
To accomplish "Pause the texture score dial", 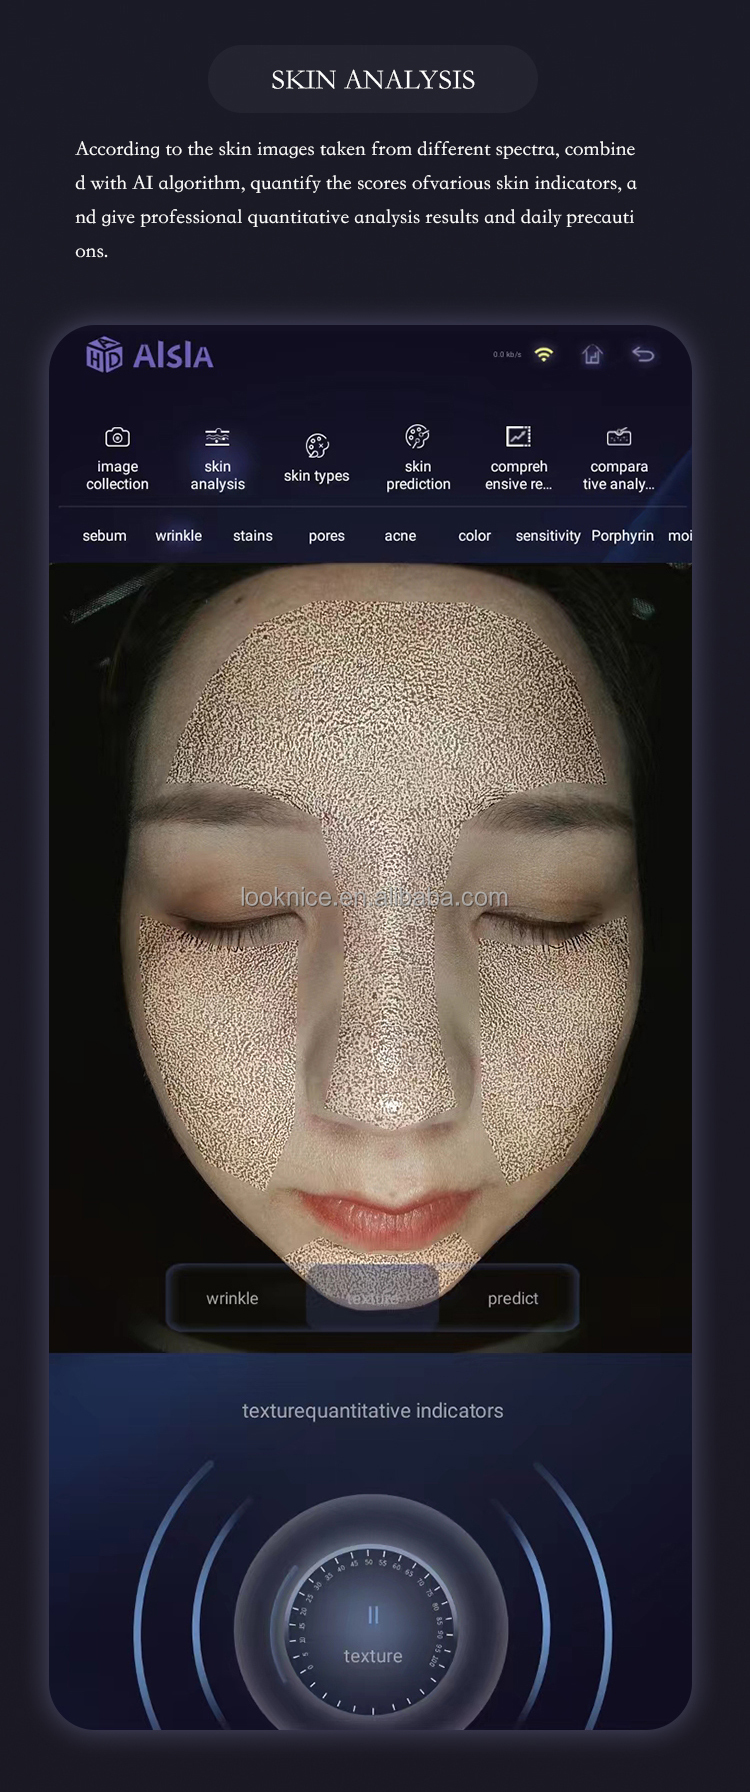I will pos(373,1615).
